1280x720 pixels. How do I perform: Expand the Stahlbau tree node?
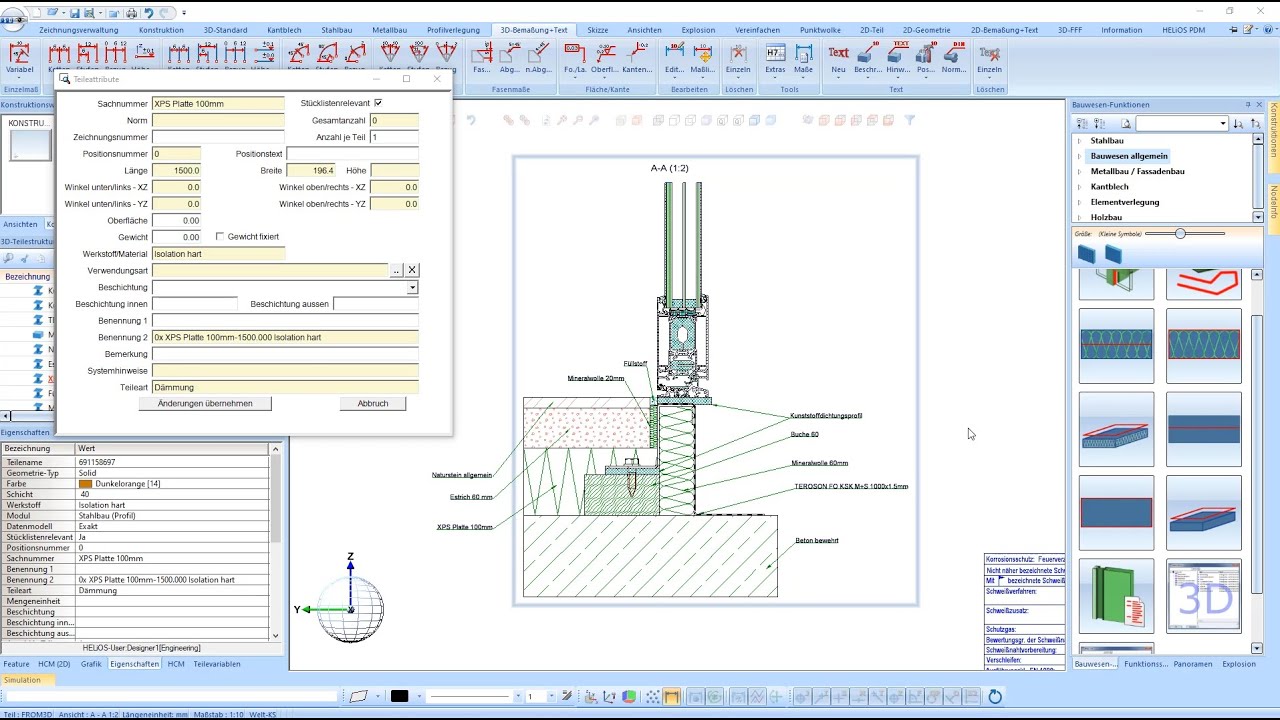(x=1079, y=141)
